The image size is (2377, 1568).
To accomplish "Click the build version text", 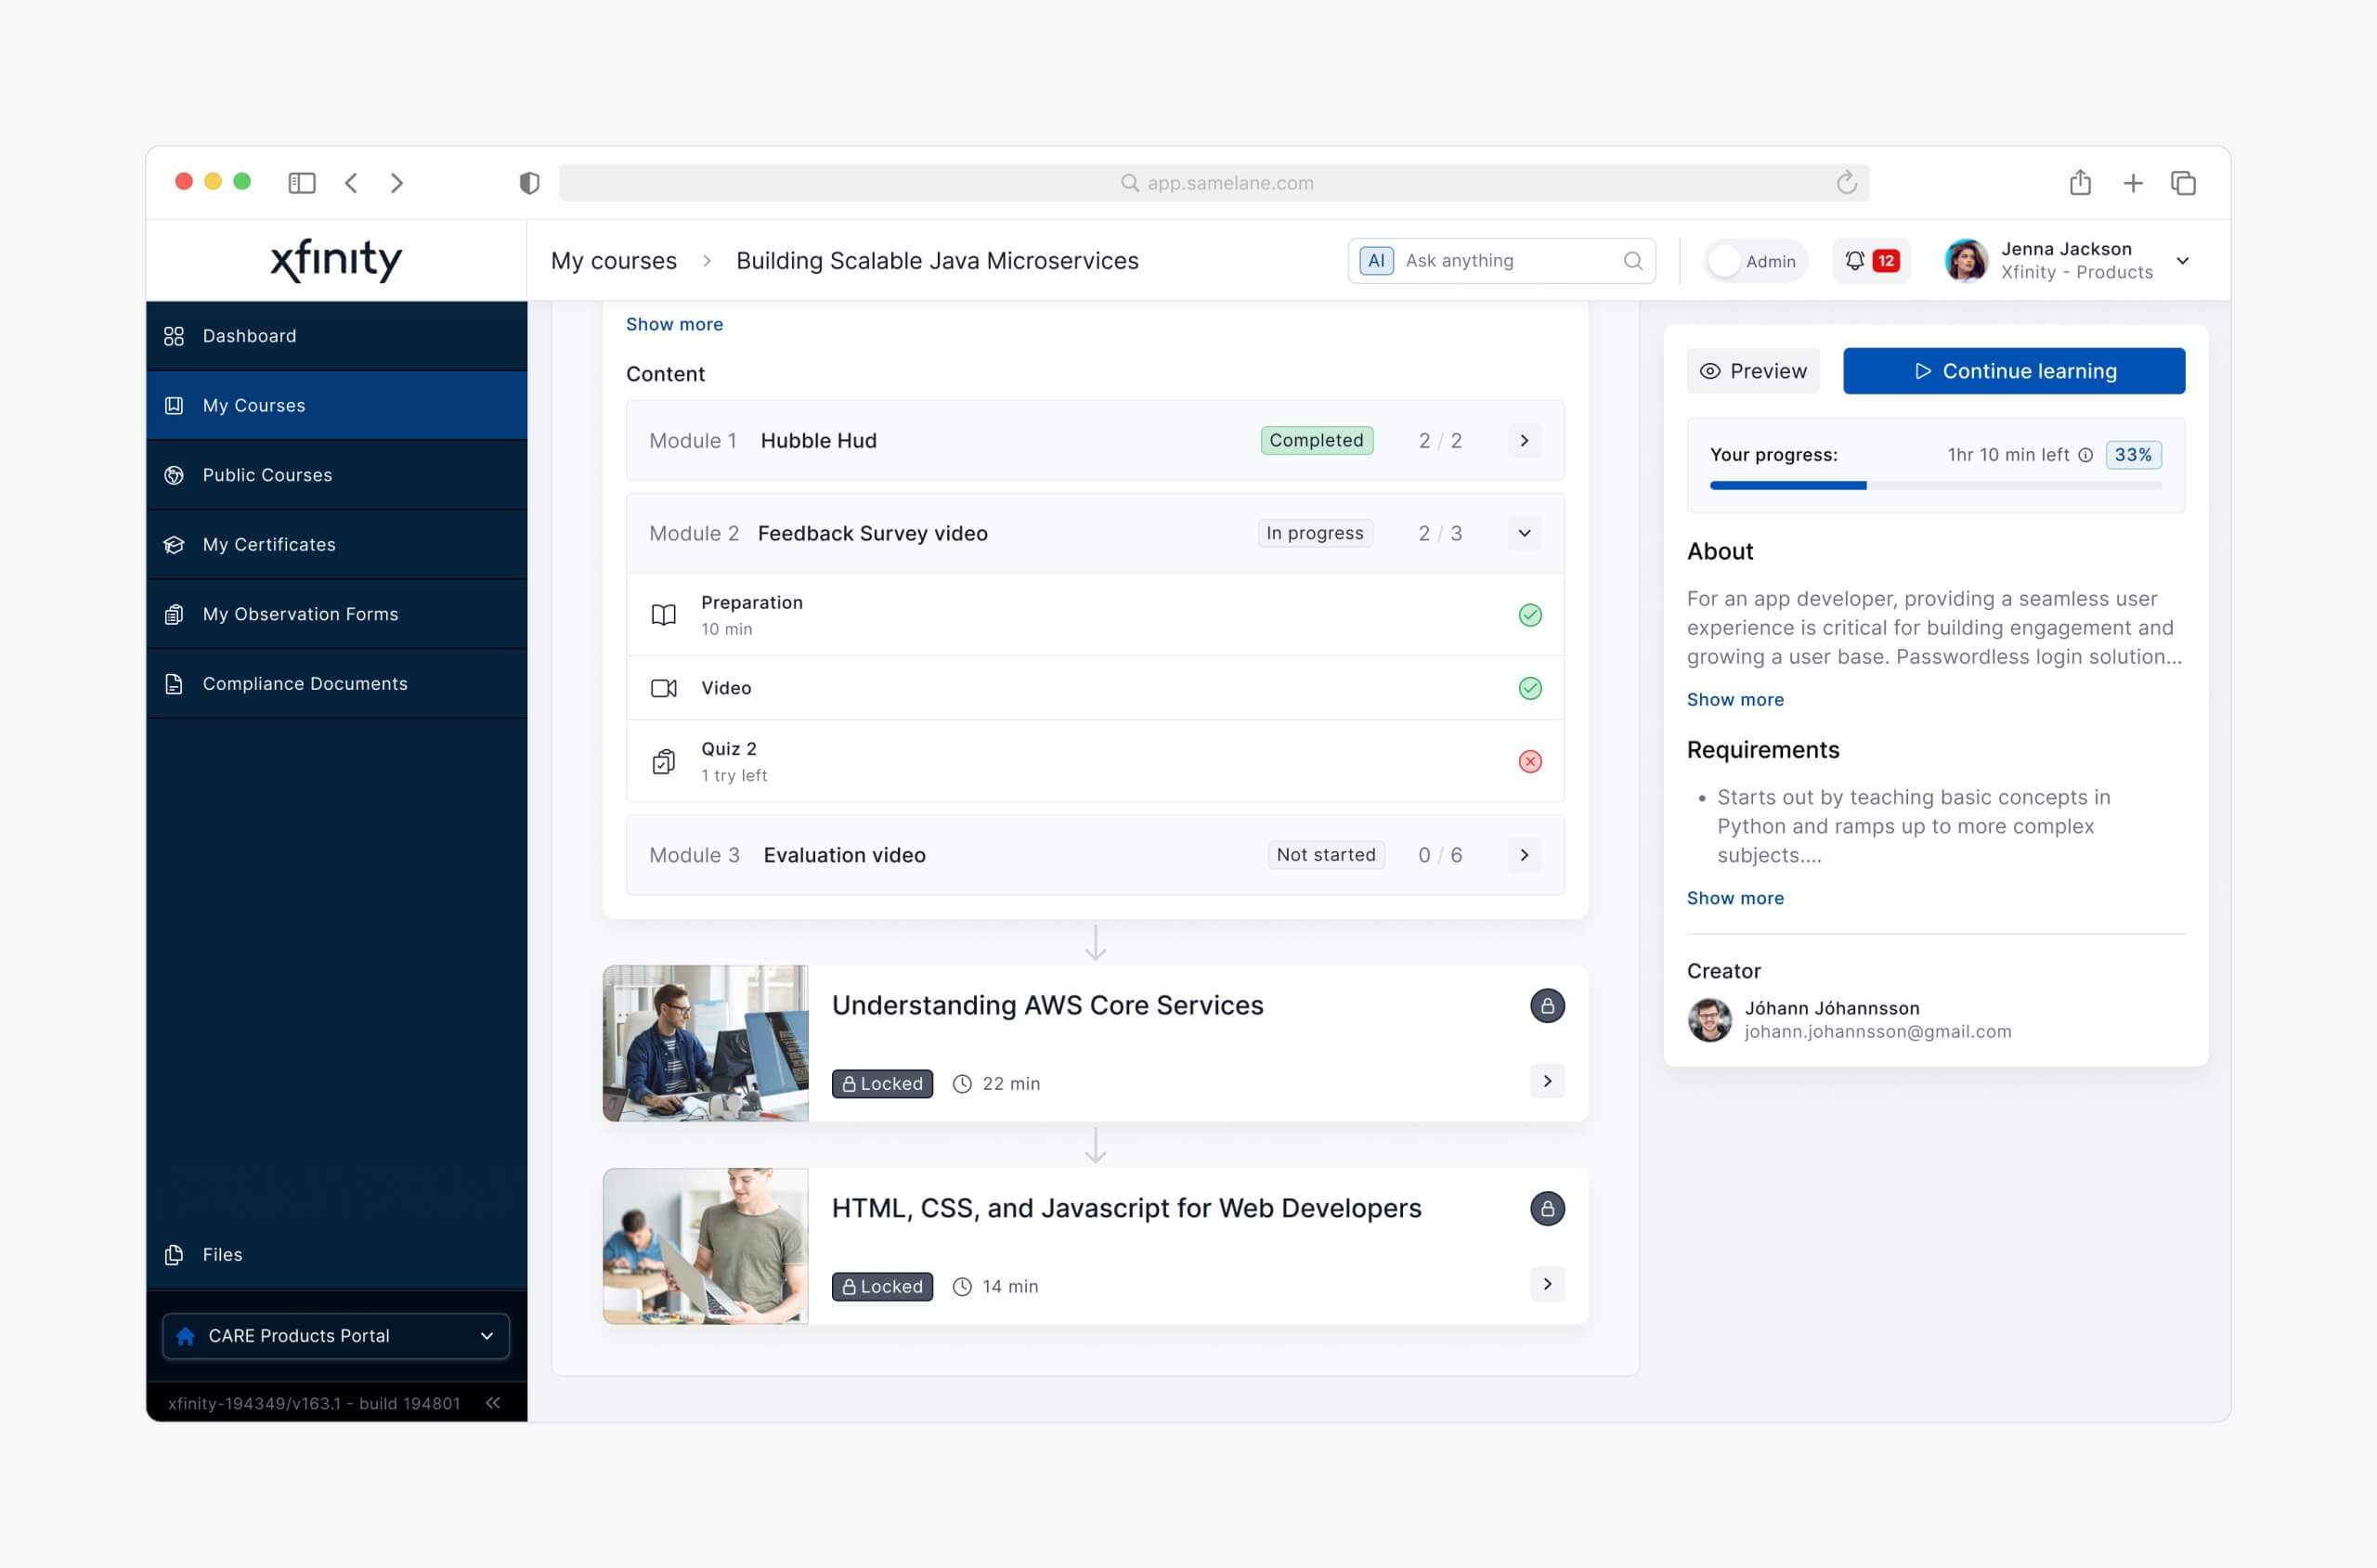I will tap(314, 1404).
